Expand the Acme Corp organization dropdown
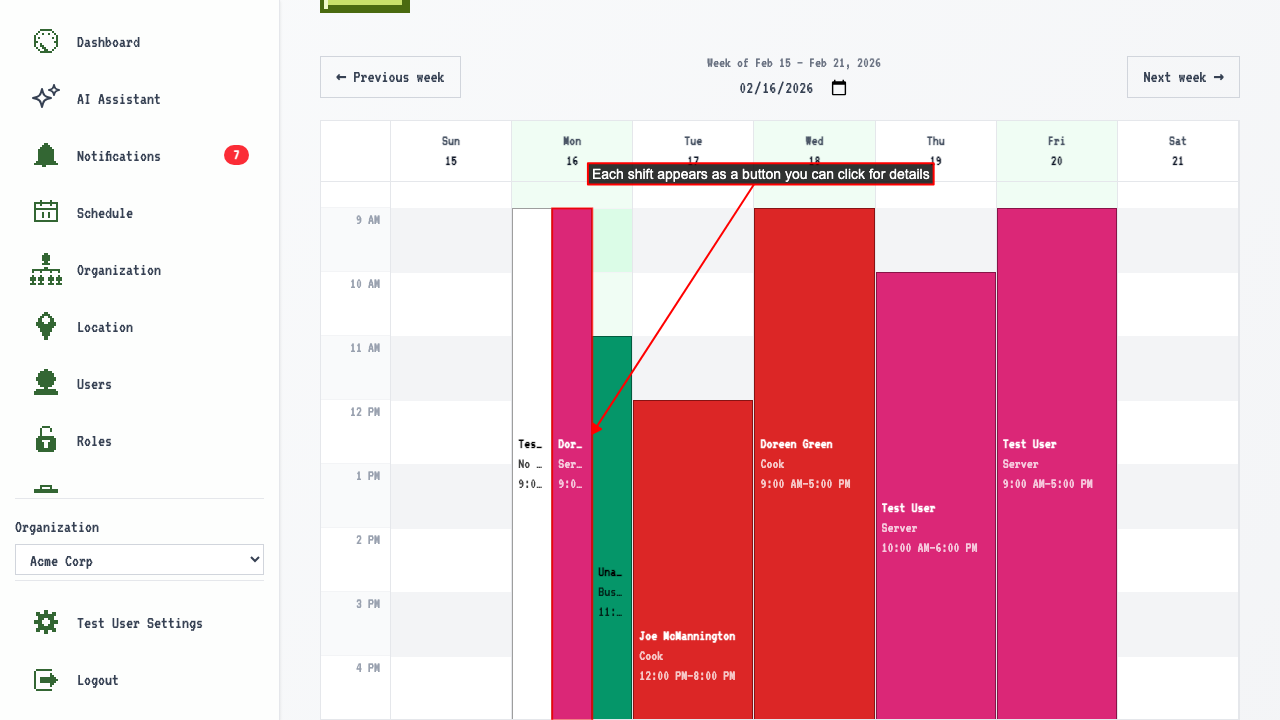Image resolution: width=1280 pixels, height=720 pixels. (139, 560)
